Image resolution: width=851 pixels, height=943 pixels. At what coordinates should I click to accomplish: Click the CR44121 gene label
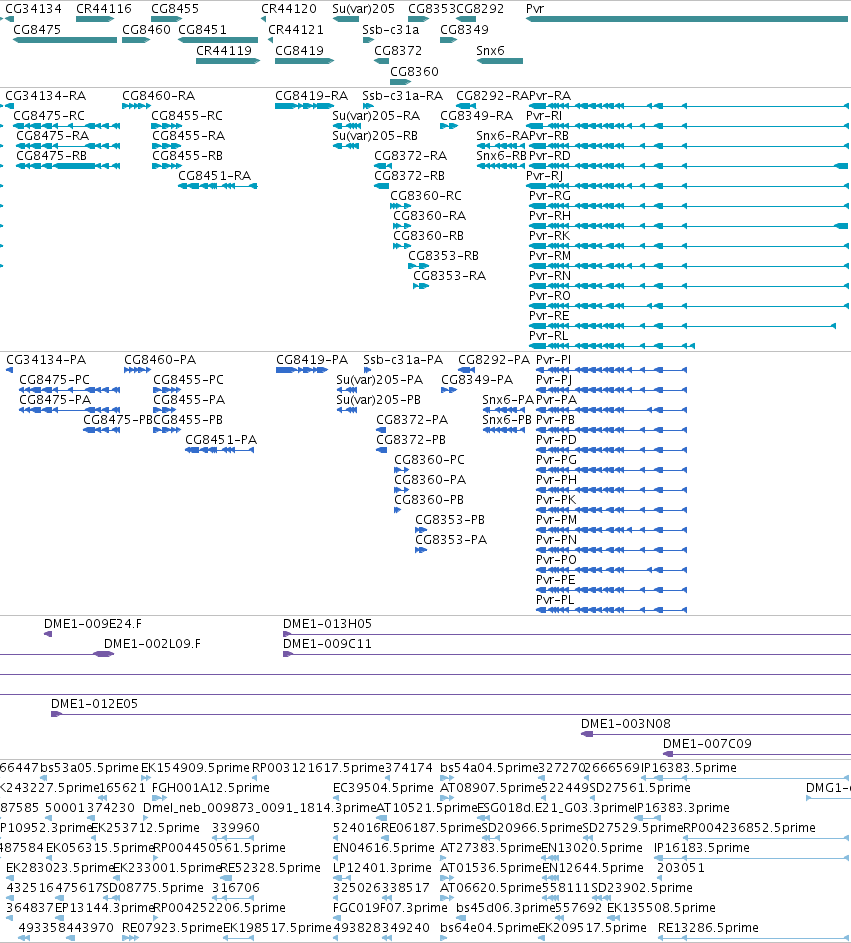(x=295, y=29)
